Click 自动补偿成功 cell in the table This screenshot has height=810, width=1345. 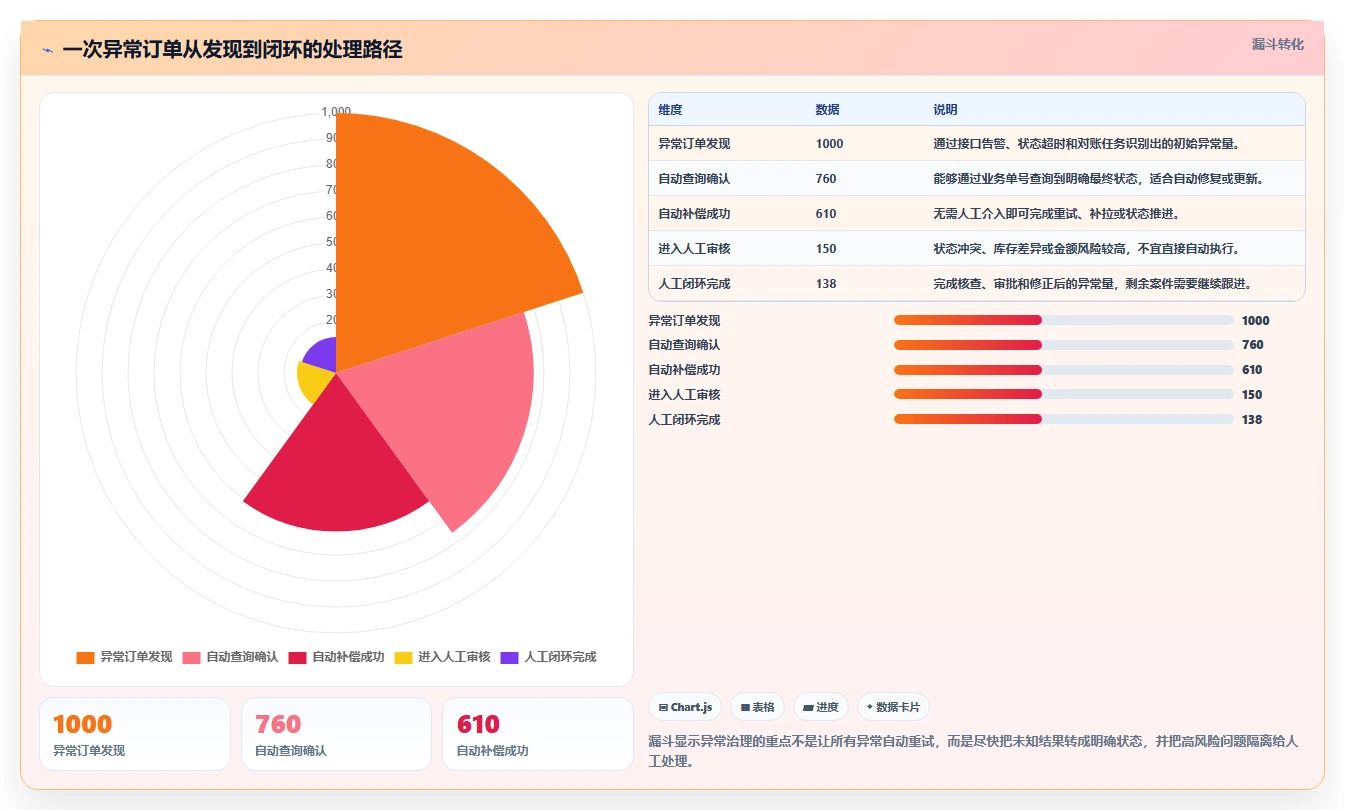tap(694, 214)
